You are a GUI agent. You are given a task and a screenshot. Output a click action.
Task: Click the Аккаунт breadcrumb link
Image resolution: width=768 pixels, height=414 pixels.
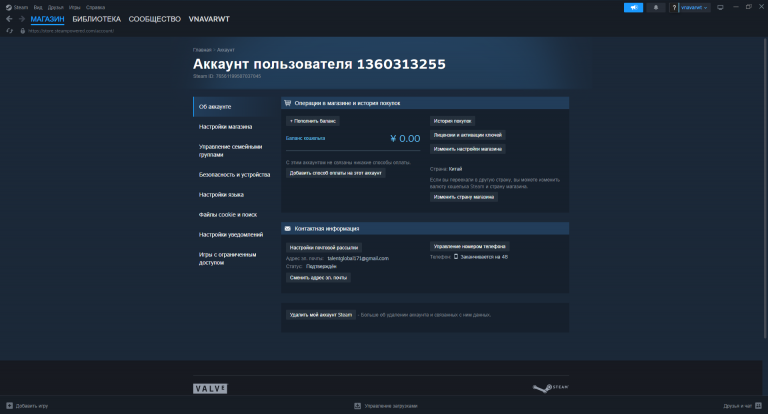(x=226, y=50)
